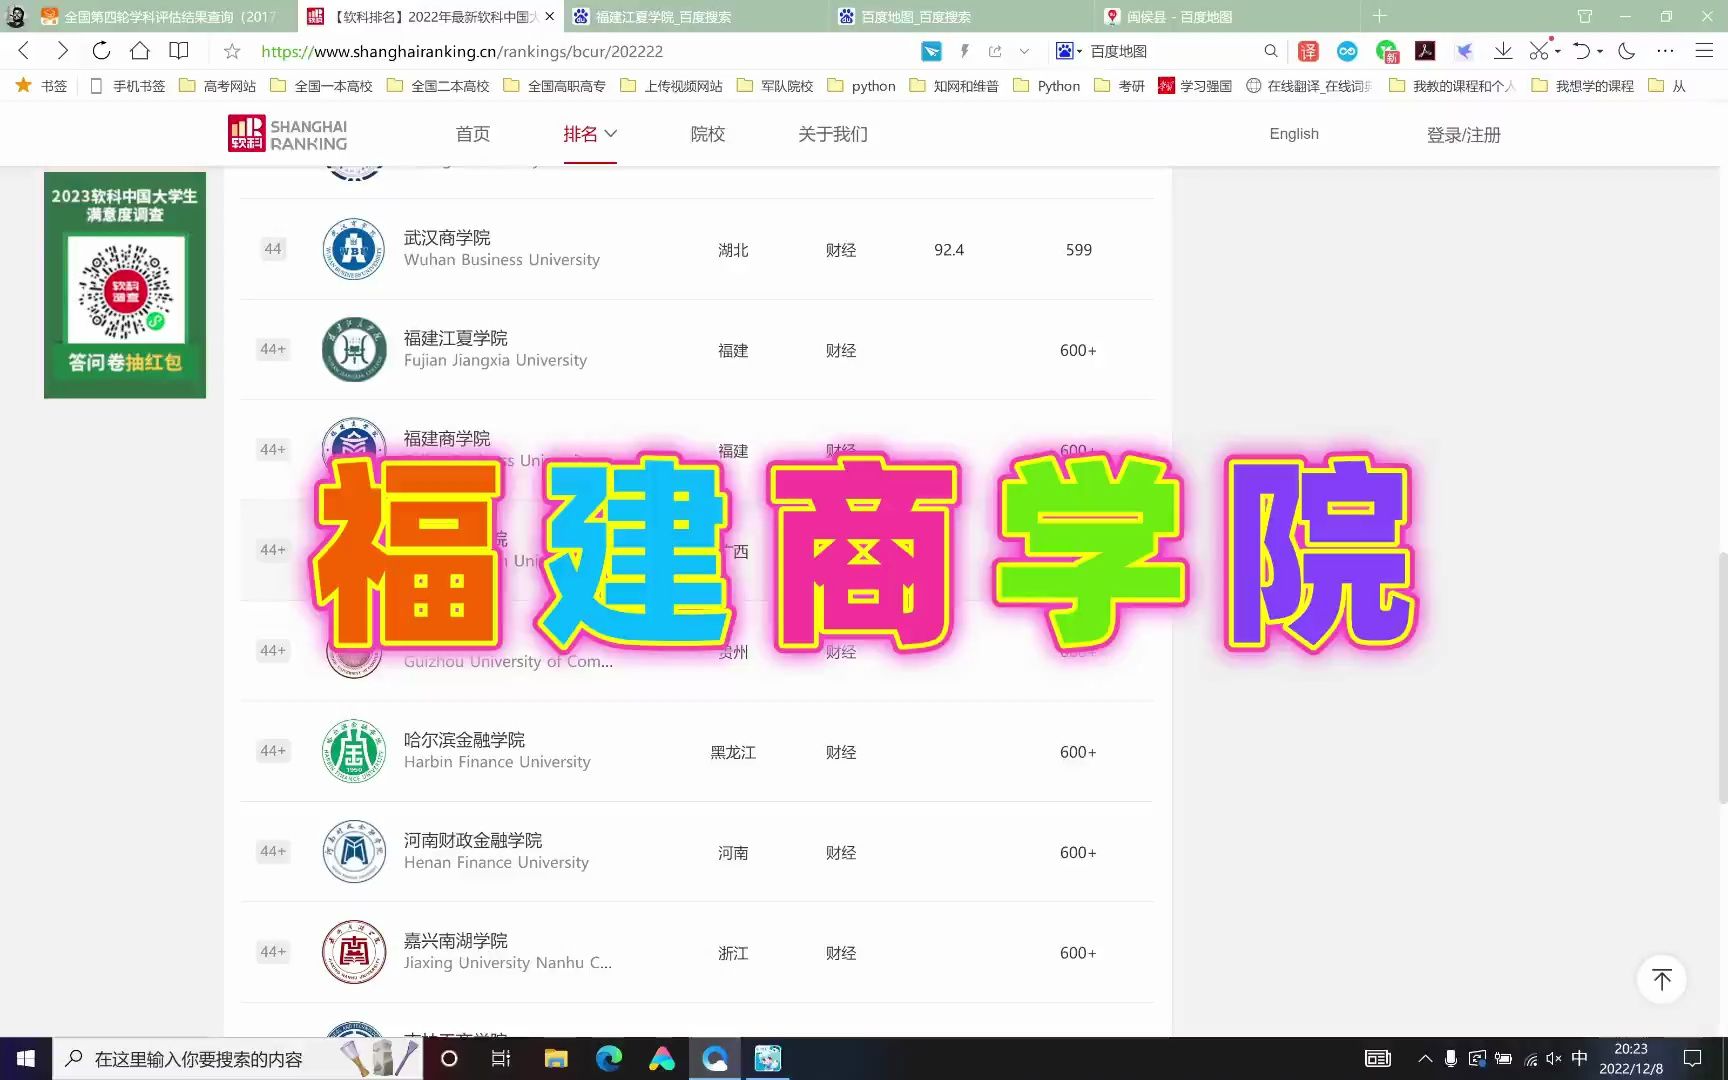
Task: Open the Adobe PDF extension icon
Action: pos(1425,51)
